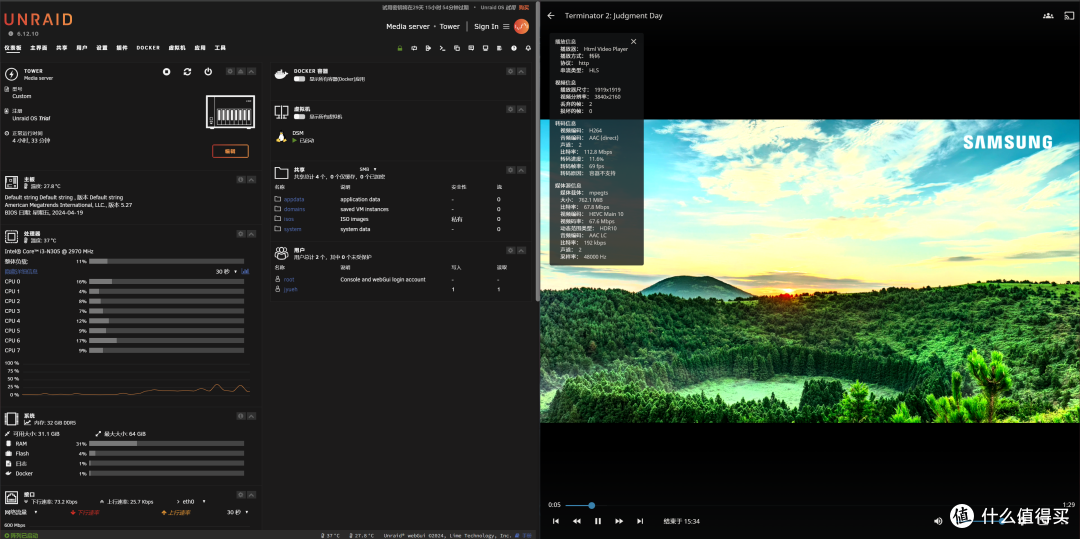Toggle the show all Docker containers switch
Viewport: 1080px width, 539px height.
point(300,79)
